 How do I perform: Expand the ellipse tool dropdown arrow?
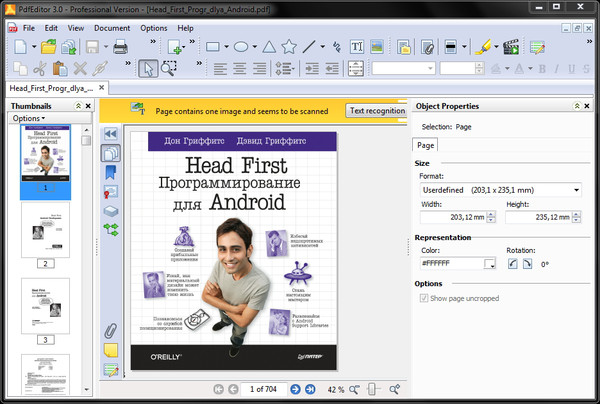click(x=254, y=47)
